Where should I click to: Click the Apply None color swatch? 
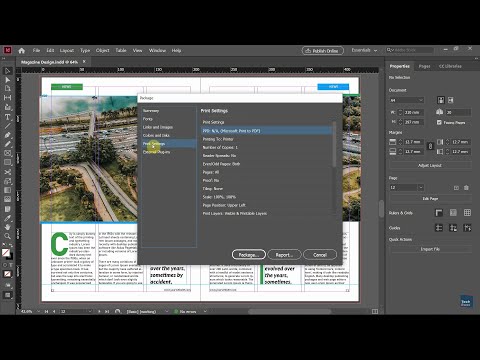point(7,274)
